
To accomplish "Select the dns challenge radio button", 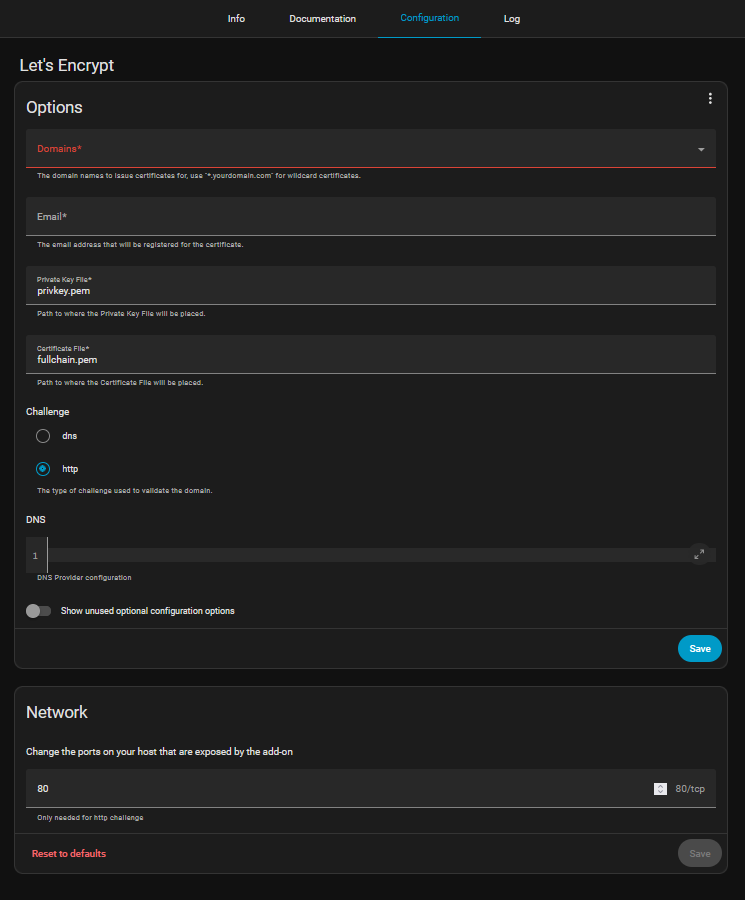I will click(43, 436).
